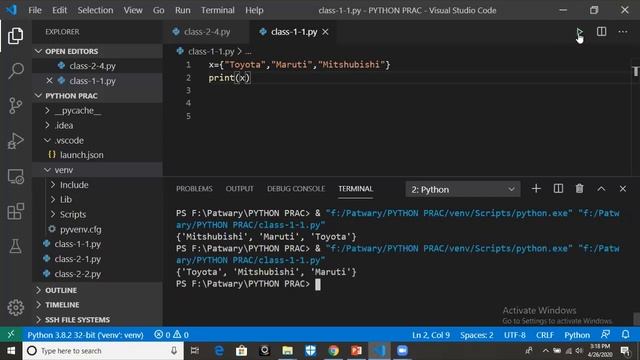The image size is (640, 360).
Task: Switch to the Debug Console tab
Action: coord(296,189)
